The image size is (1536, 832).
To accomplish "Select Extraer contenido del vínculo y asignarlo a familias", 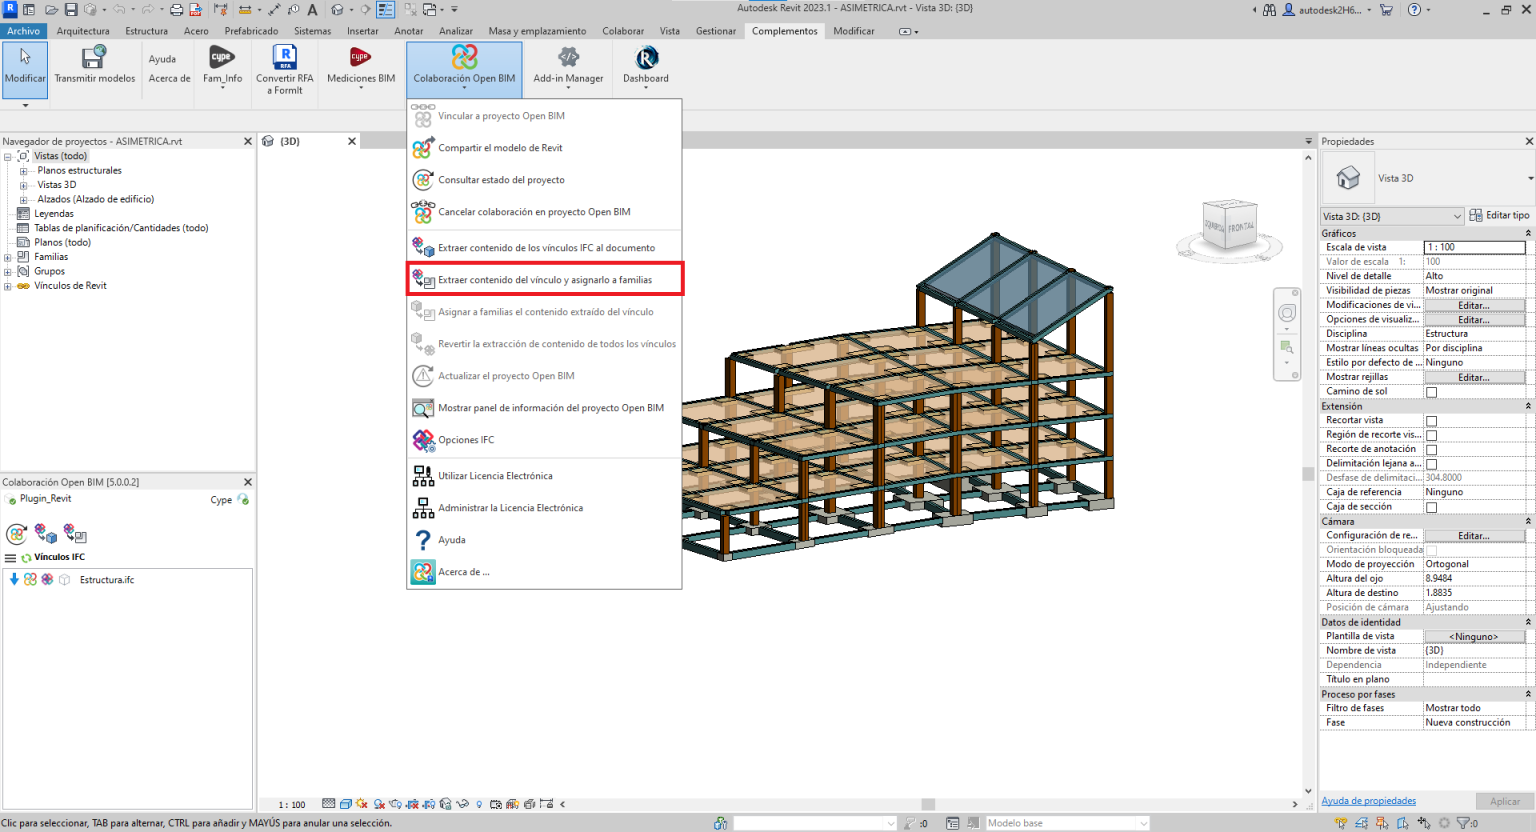I will (544, 280).
